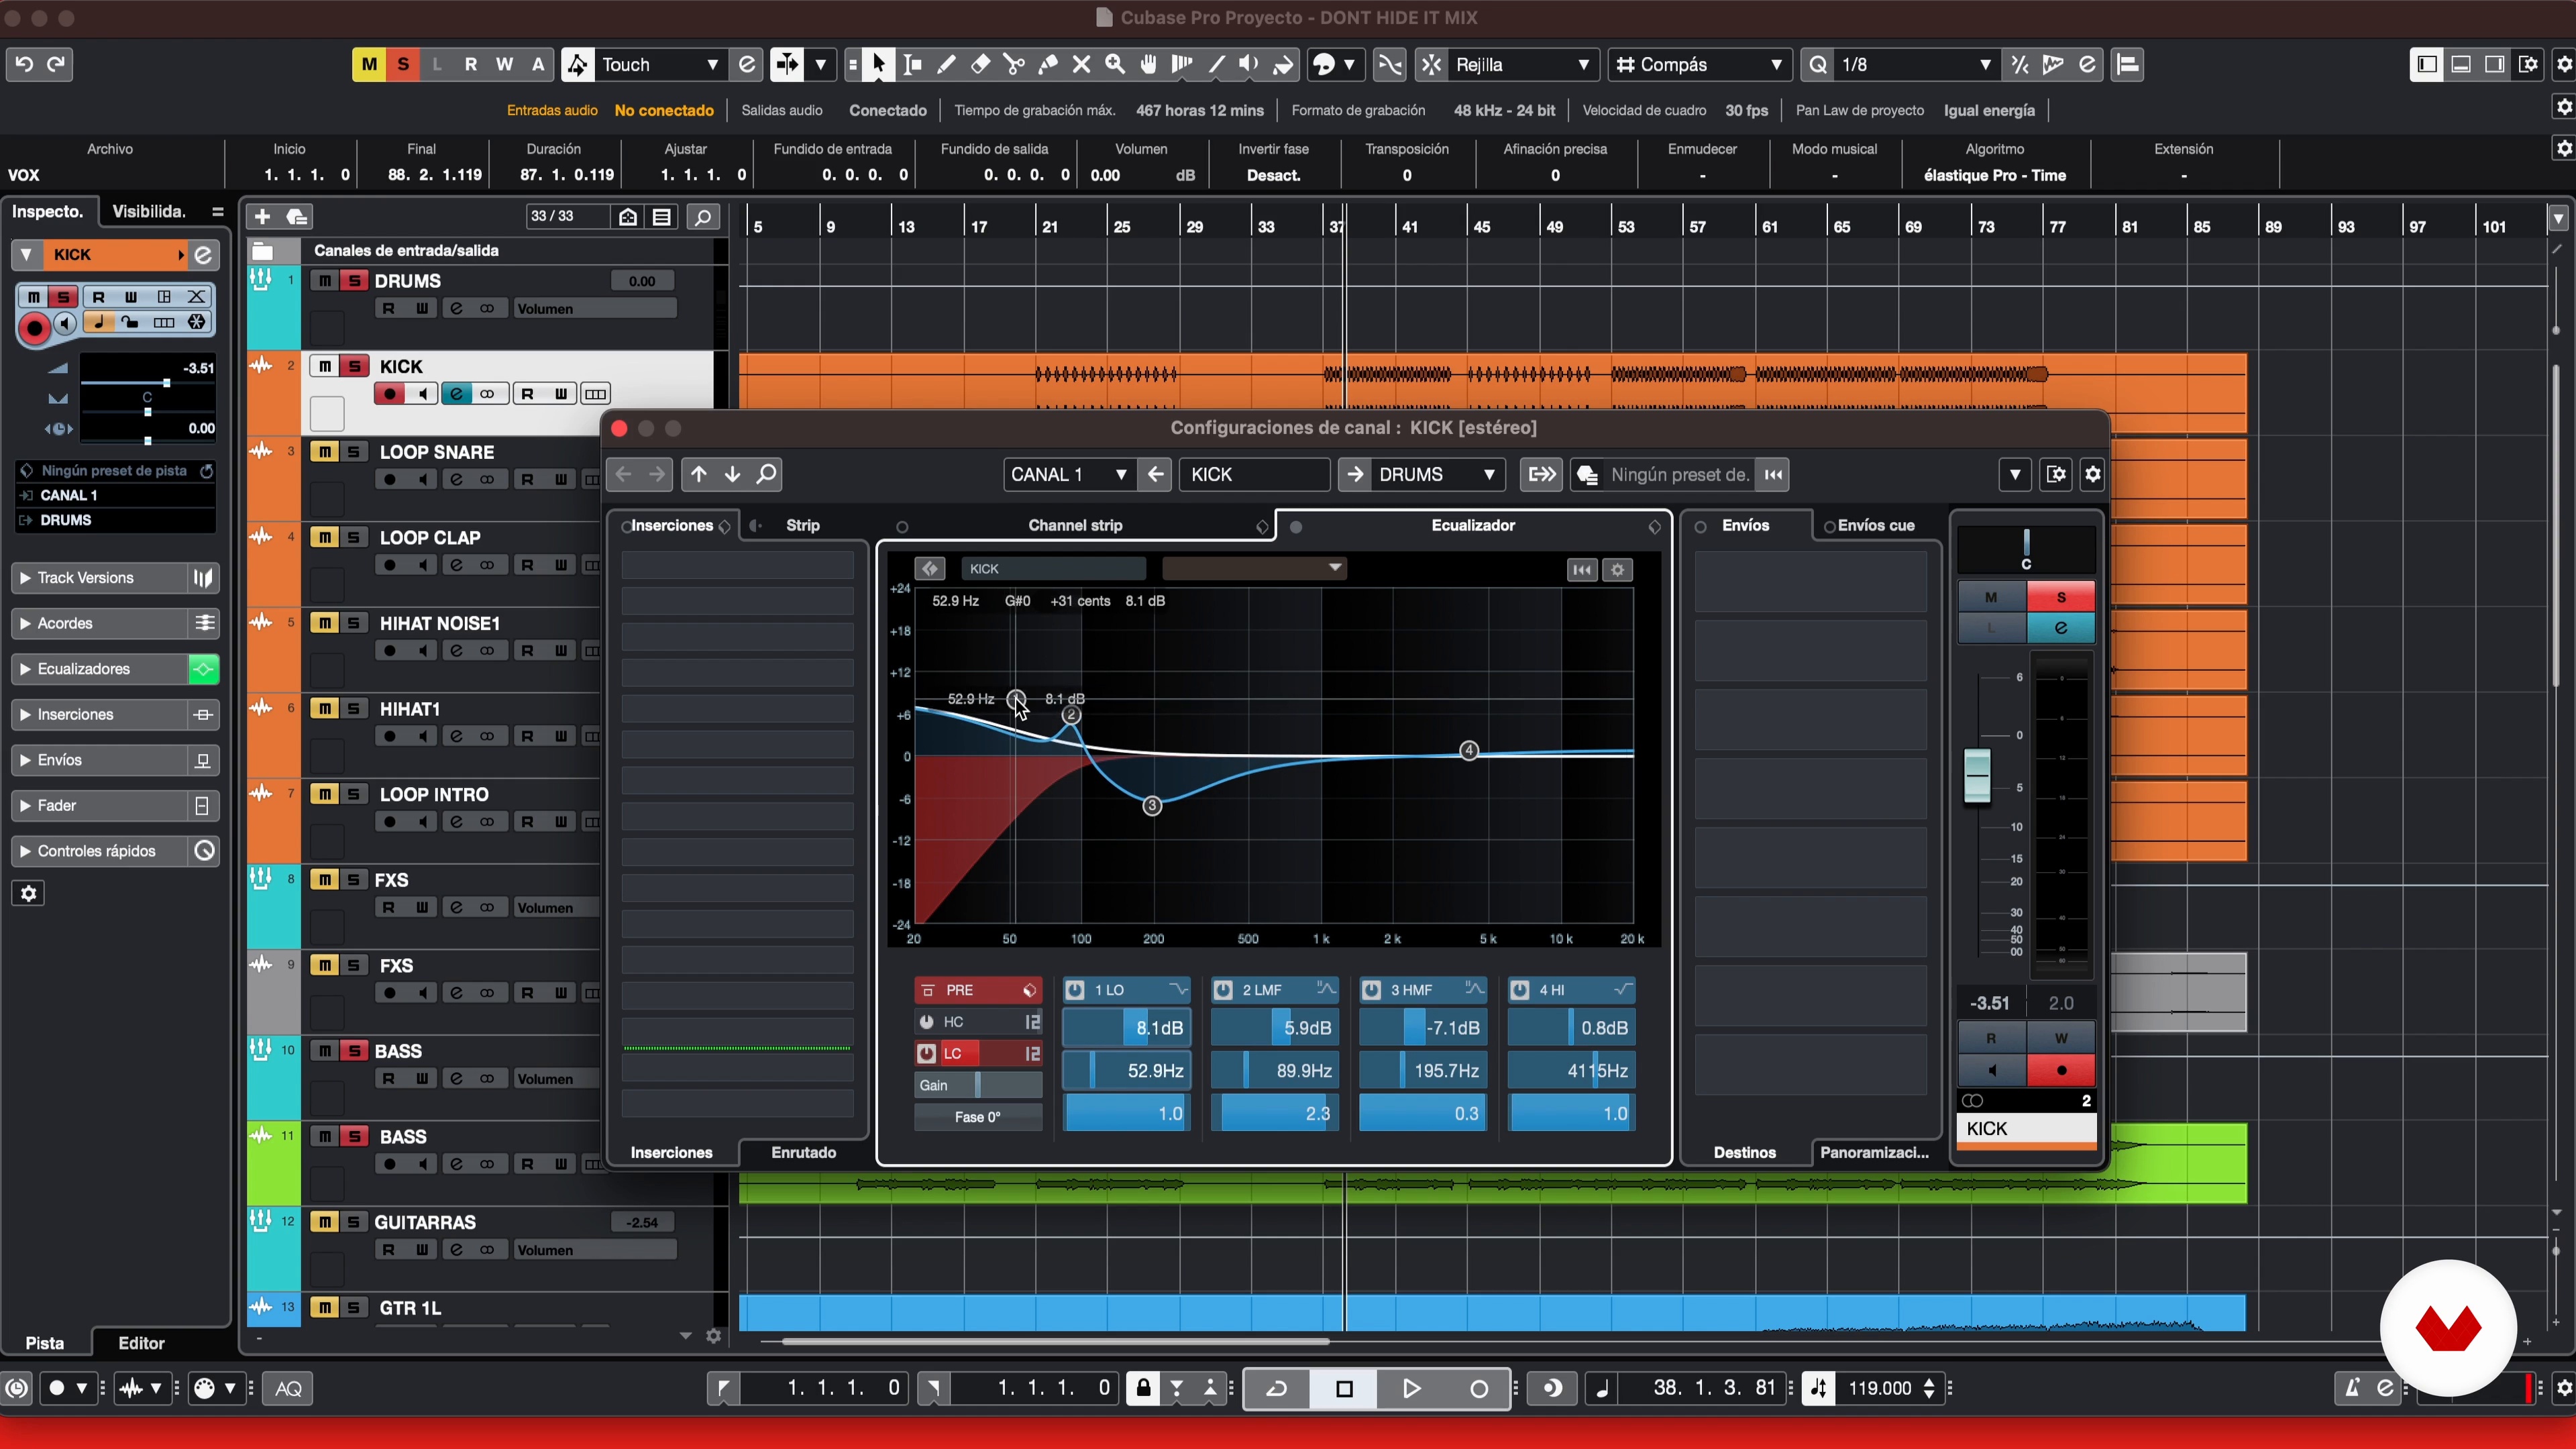The height and width of the screenshot is (1449, 2576).
Task: Toggle the LC low cut filter
Action: (x=926, y=1054)
